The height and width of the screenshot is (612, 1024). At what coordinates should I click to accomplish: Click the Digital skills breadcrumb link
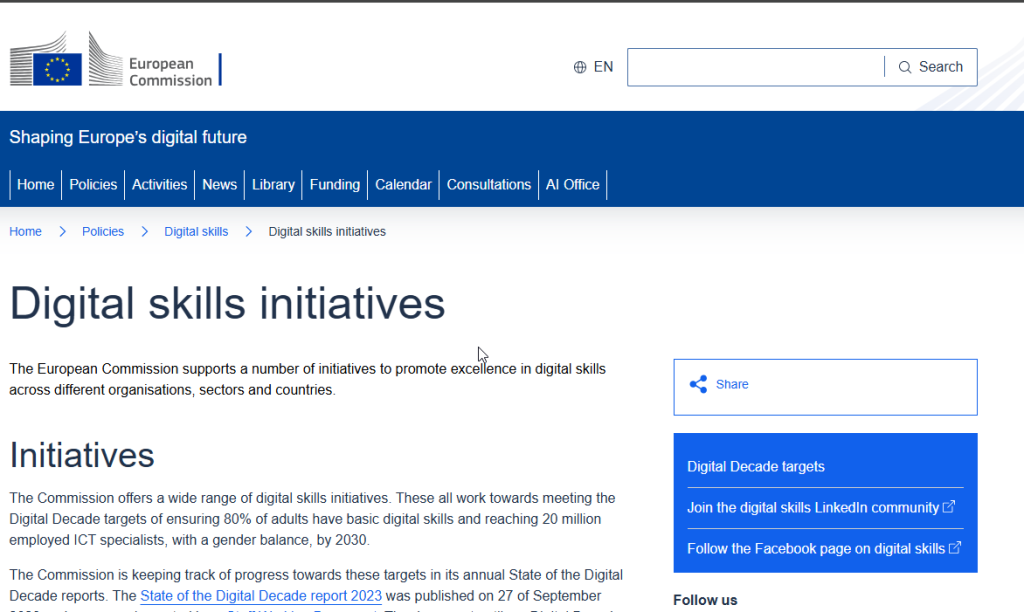(x=196, y=232)
